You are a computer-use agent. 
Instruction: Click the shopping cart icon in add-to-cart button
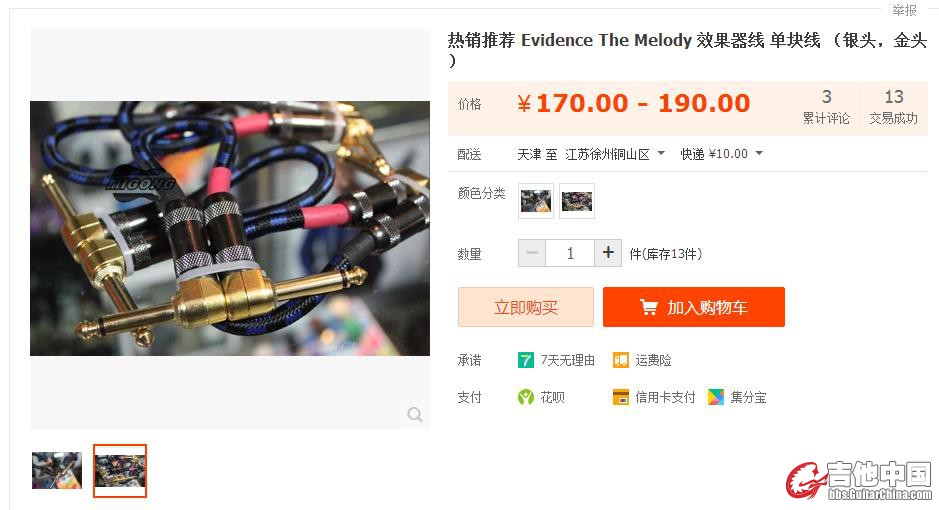click(x=649, y=307)
